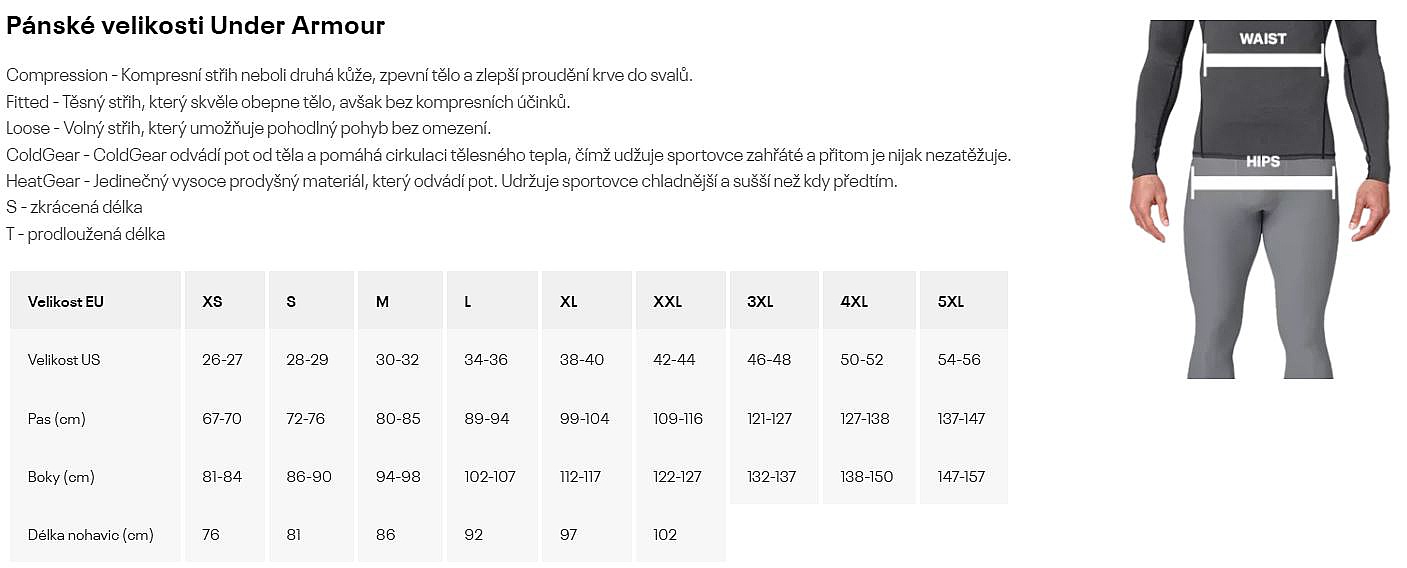Viewport: 1407px width, 568px height.
Task: Click the Pánské velikosti Under Armour heading
Action: [x=196, y=26]
